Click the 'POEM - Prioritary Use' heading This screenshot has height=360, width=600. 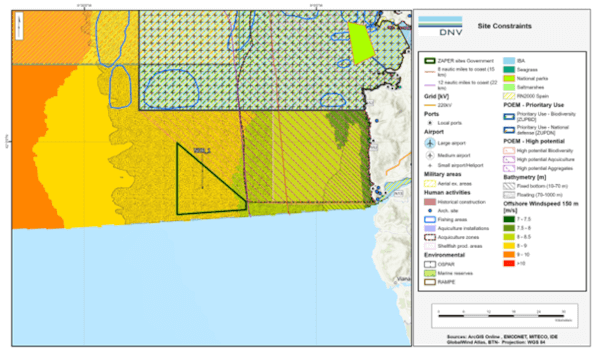point(533,105)
